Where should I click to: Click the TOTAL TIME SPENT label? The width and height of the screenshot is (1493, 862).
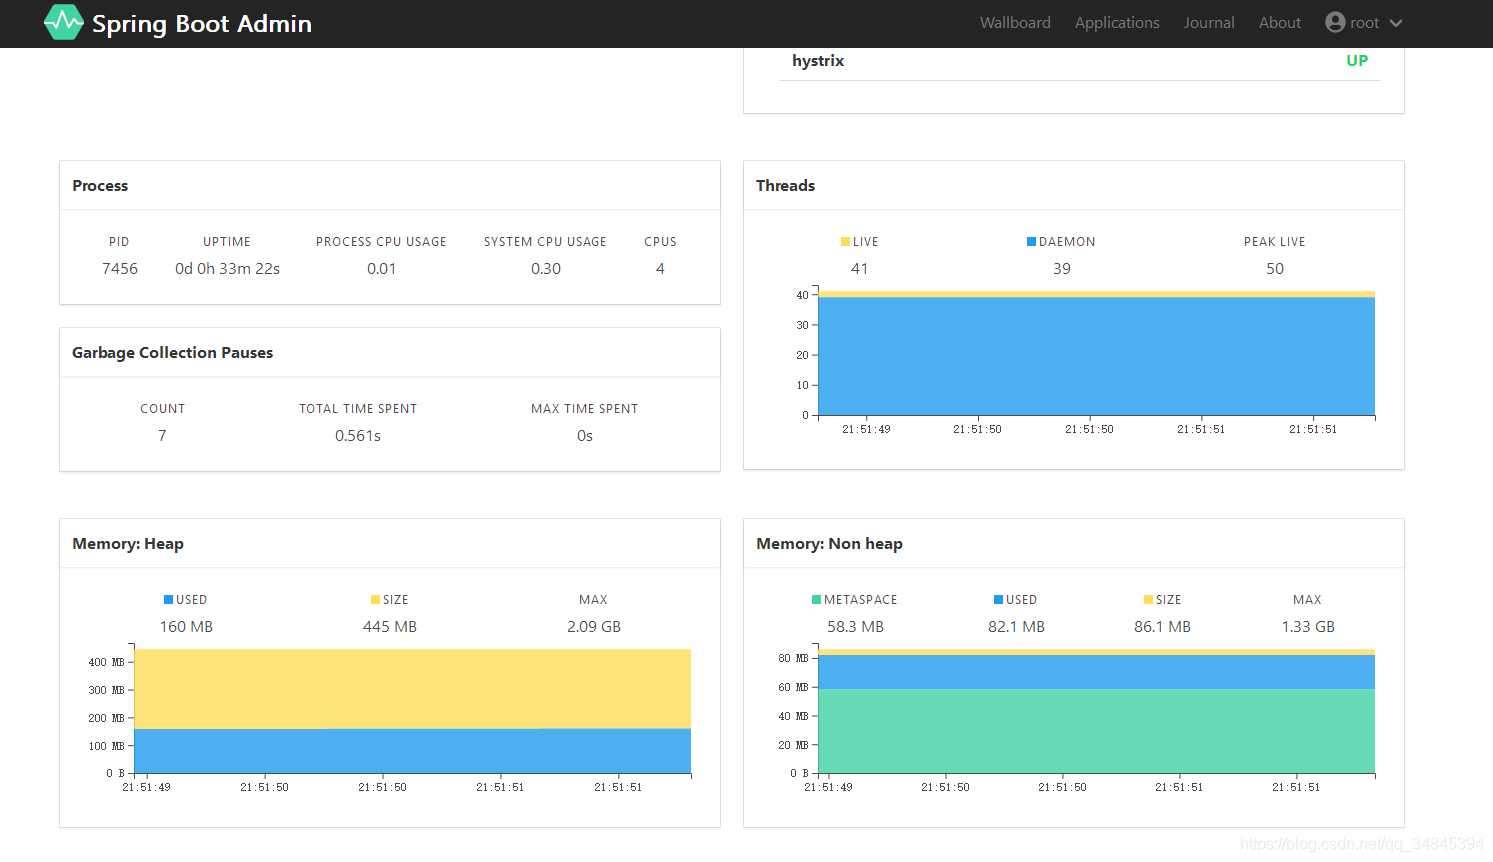point(358,409)
